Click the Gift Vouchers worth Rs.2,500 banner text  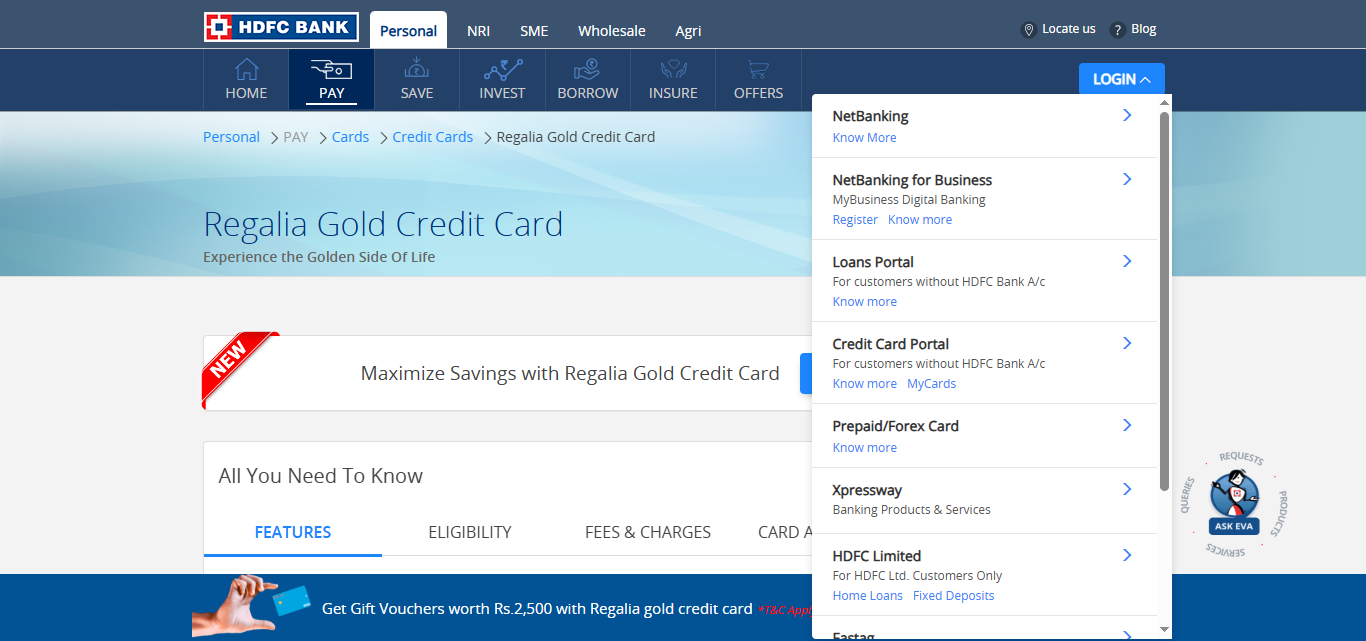(x=537, y=608)
